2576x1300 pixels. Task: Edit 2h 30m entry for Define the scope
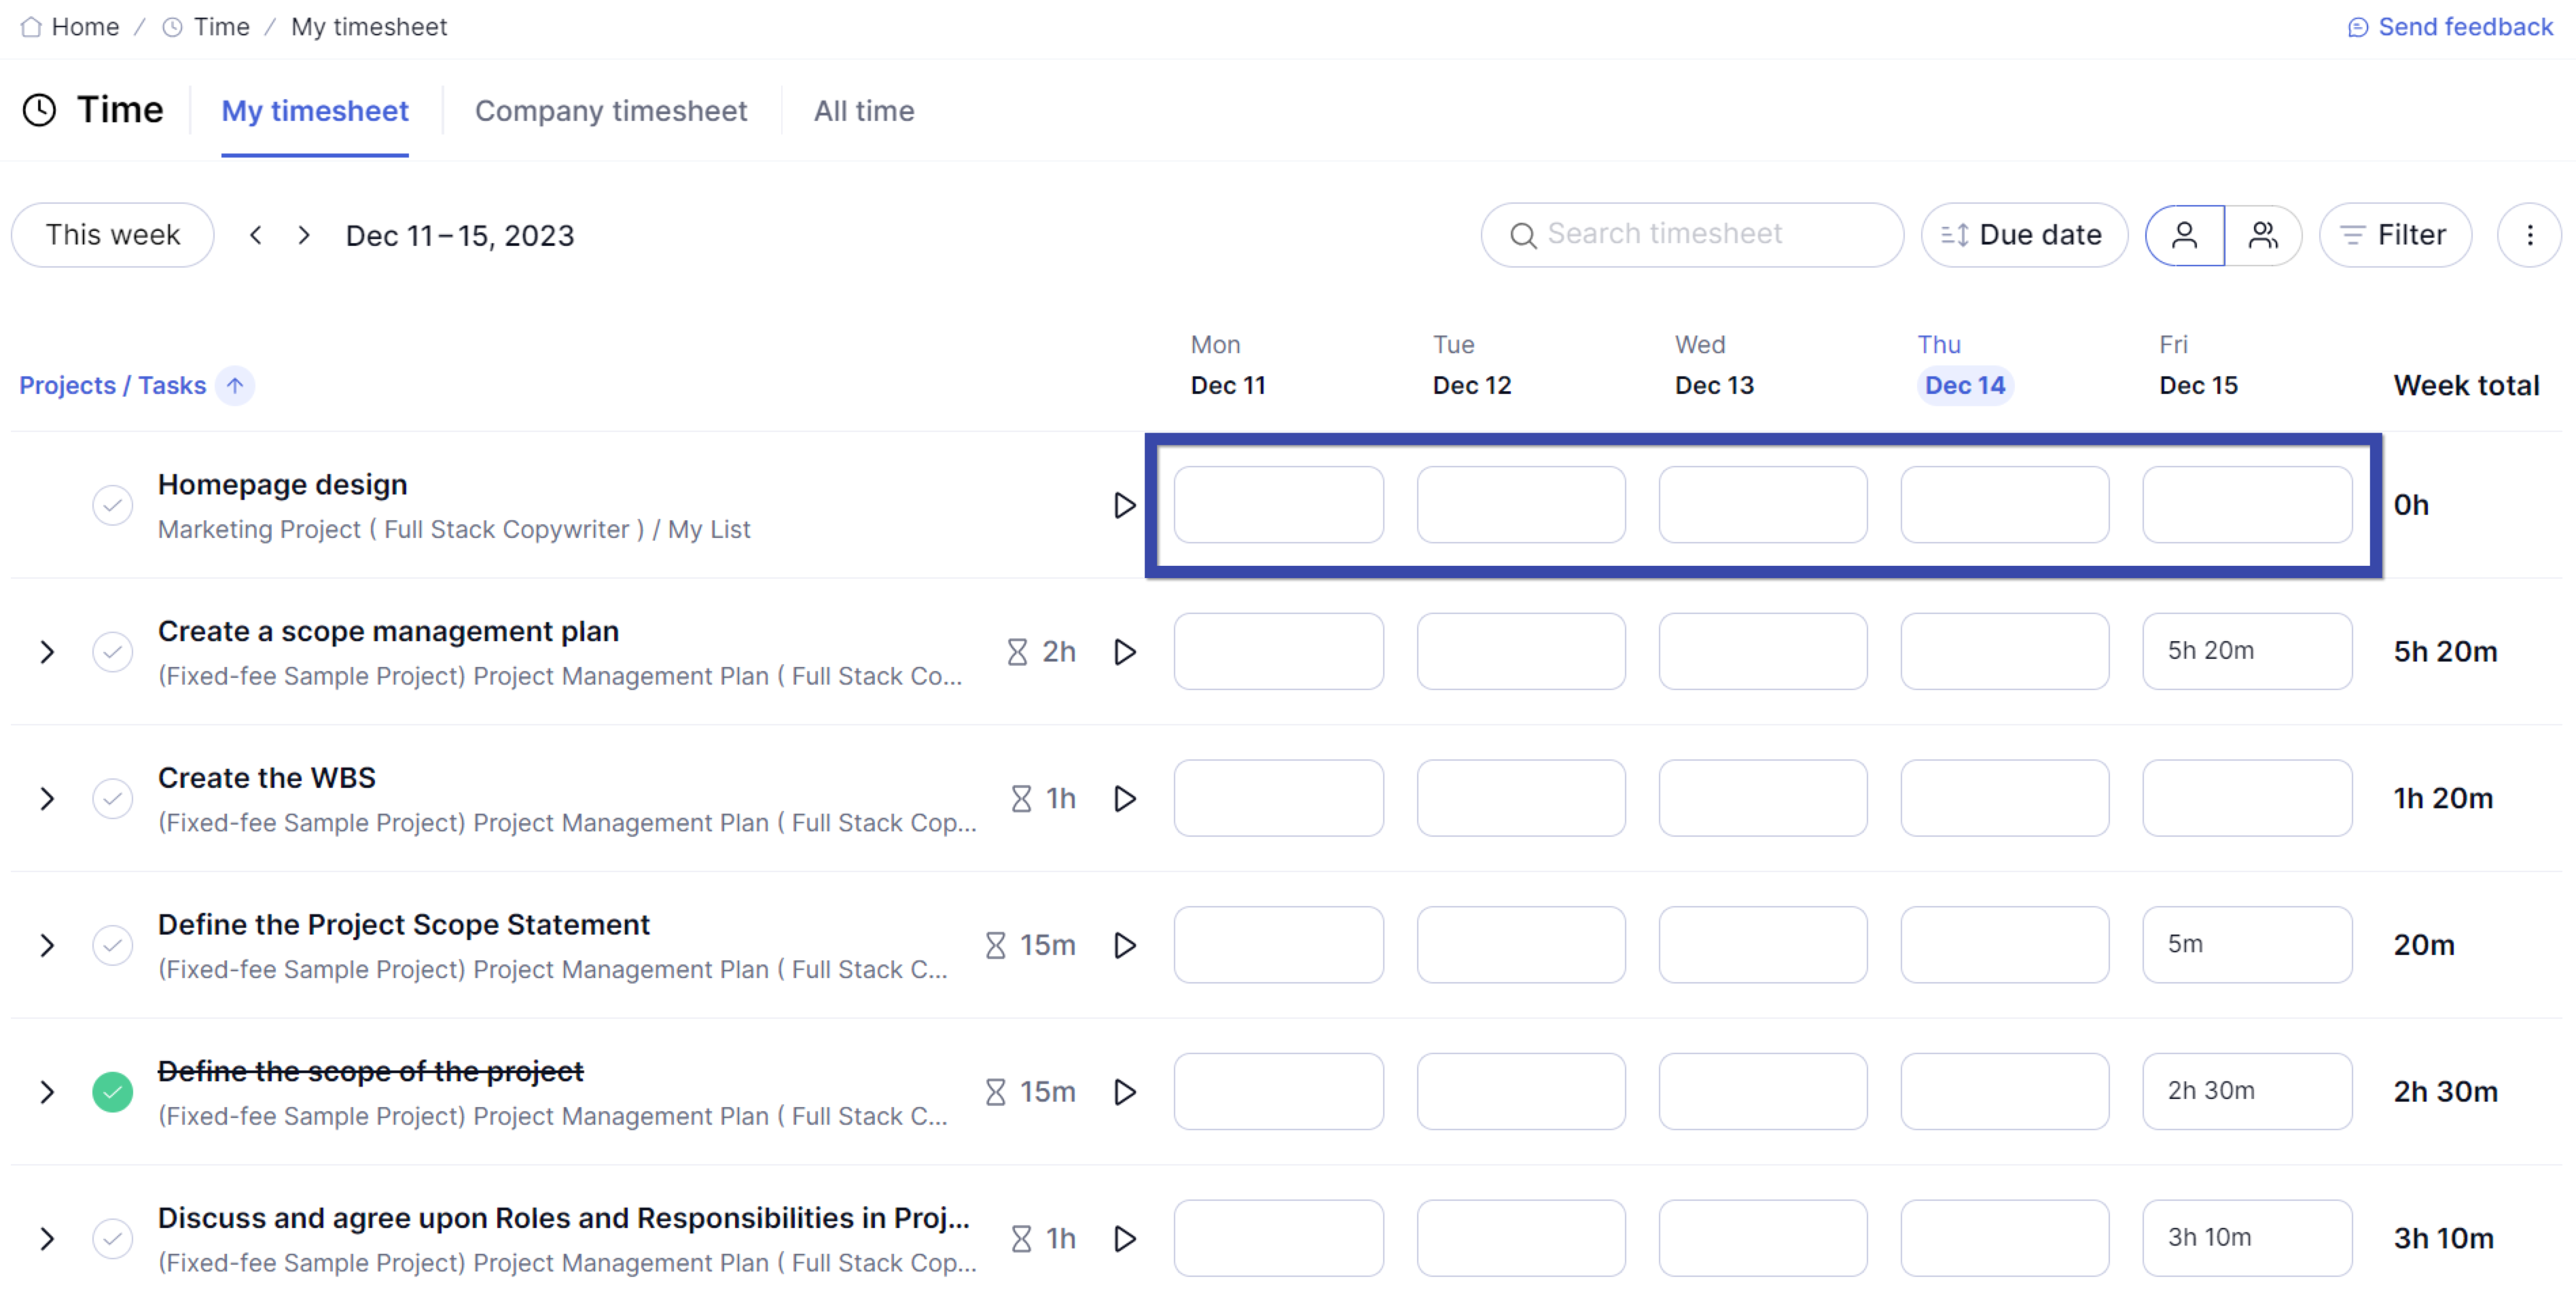click(2247, 1092)
